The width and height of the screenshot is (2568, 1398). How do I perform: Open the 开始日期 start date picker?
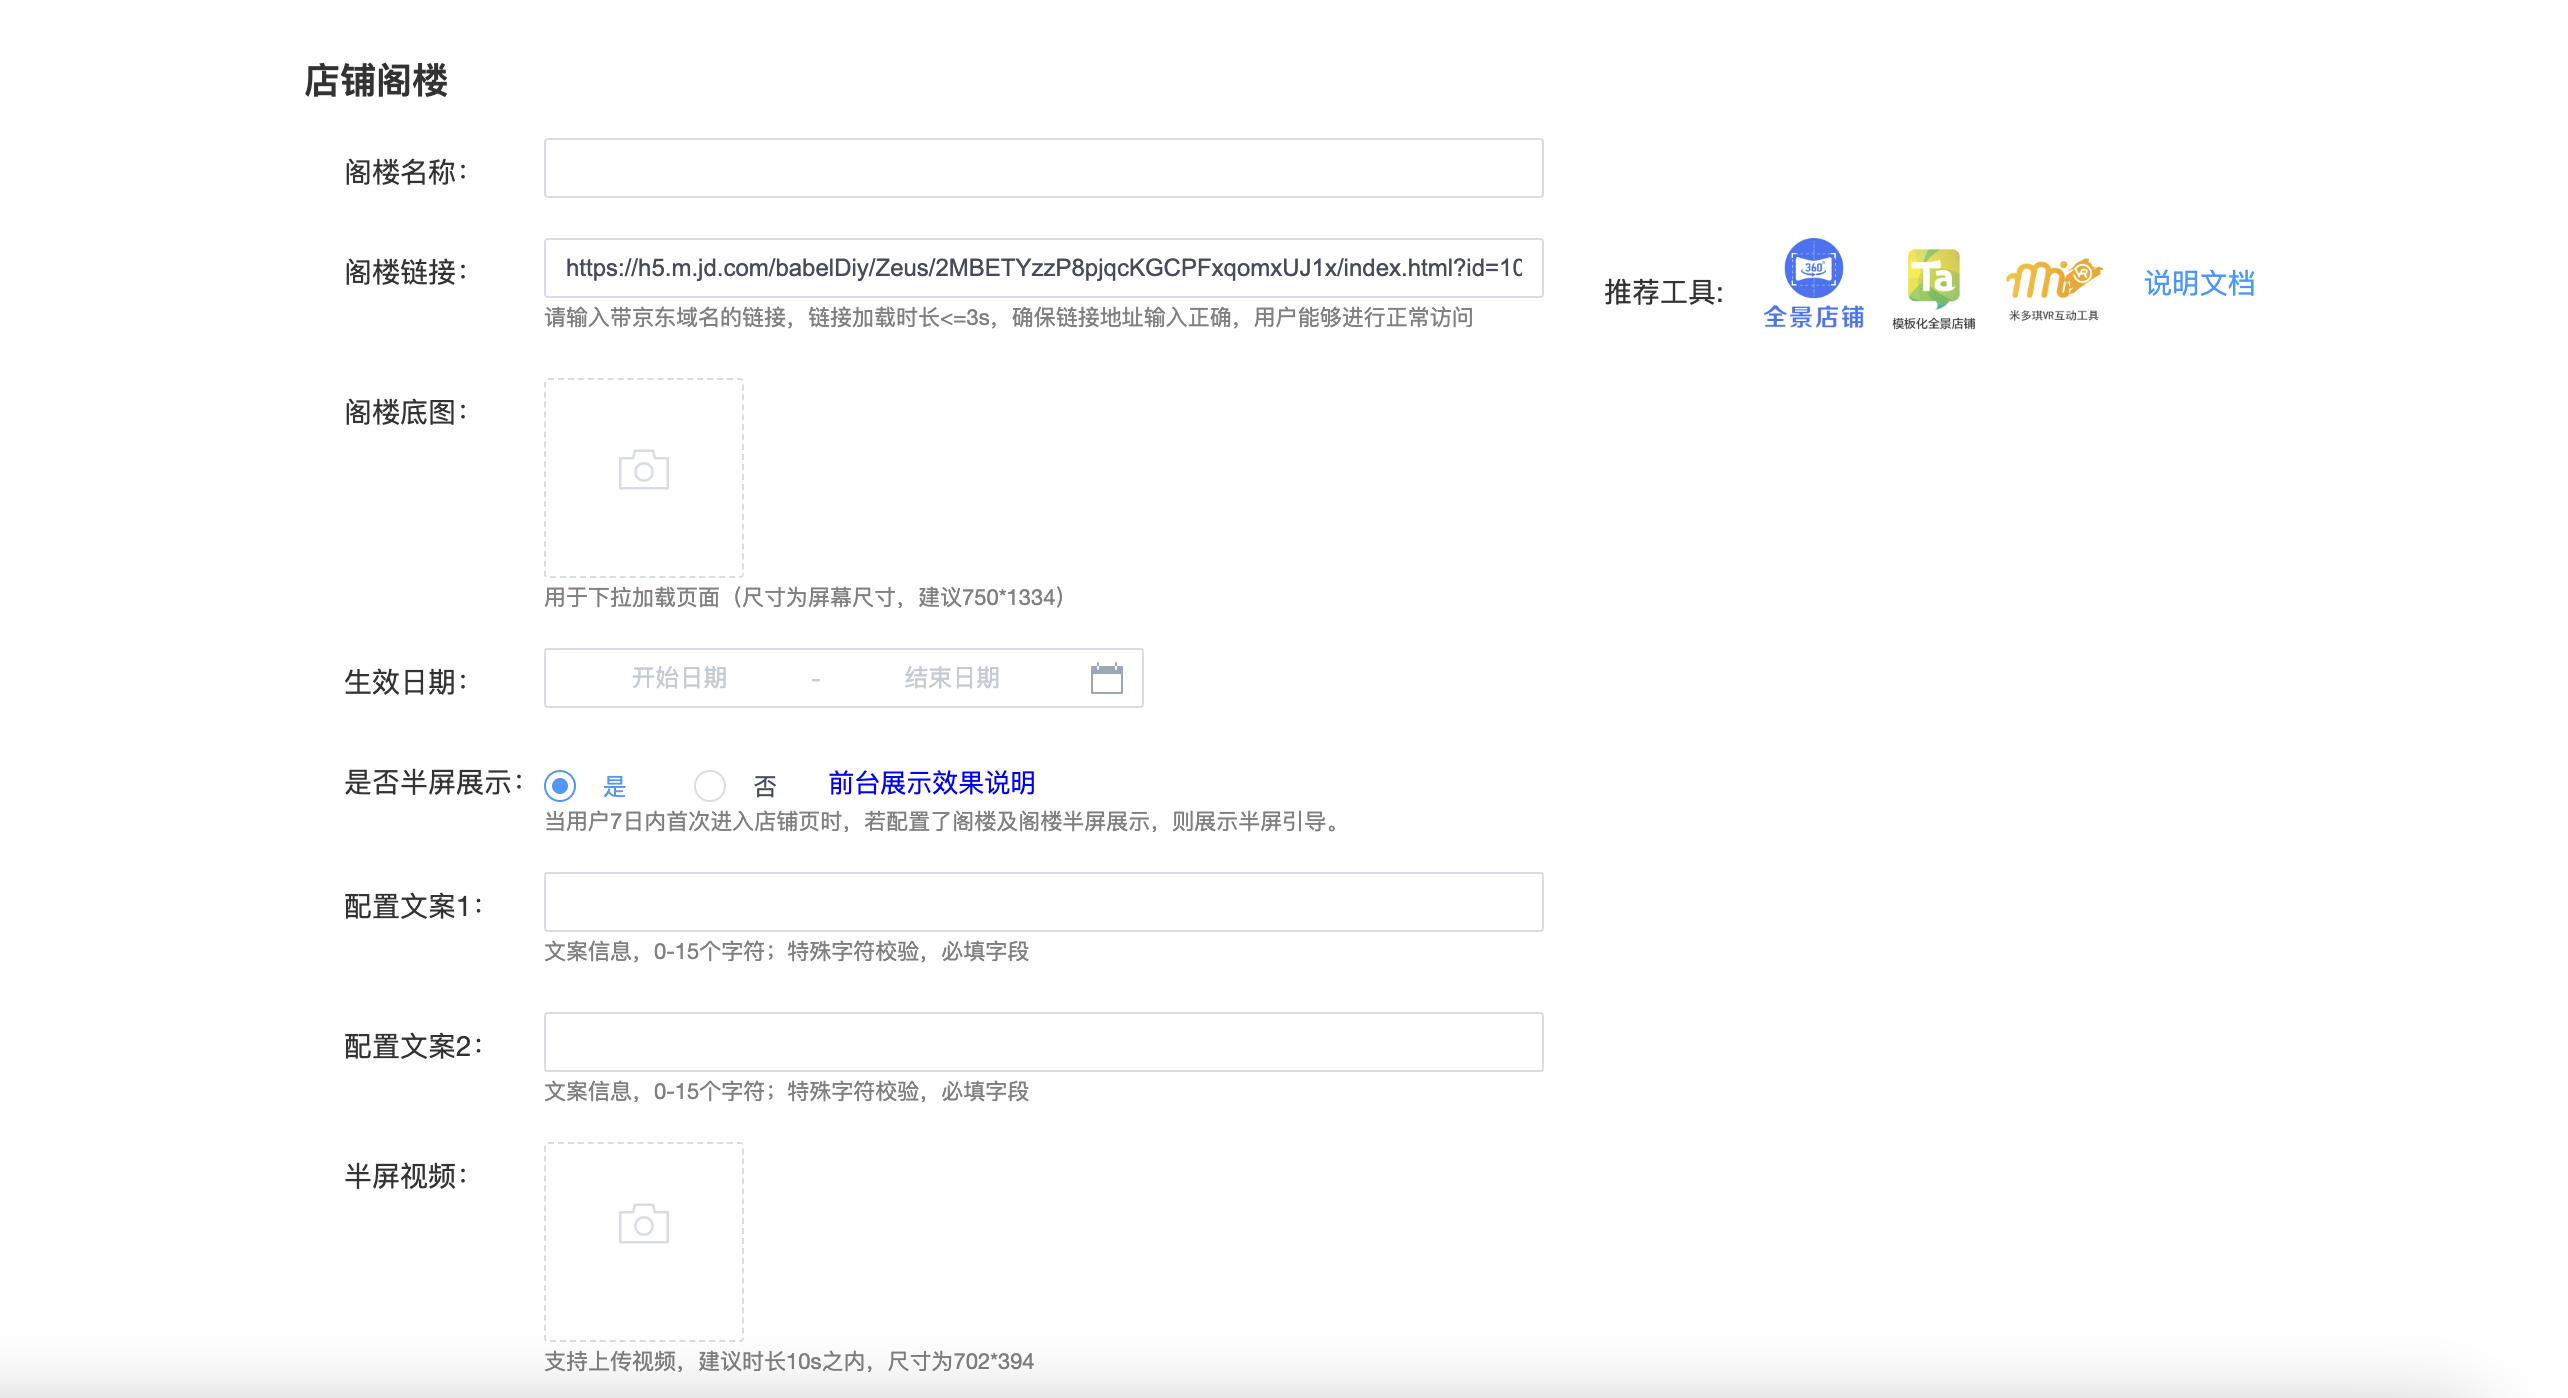(x=679, y=678)
